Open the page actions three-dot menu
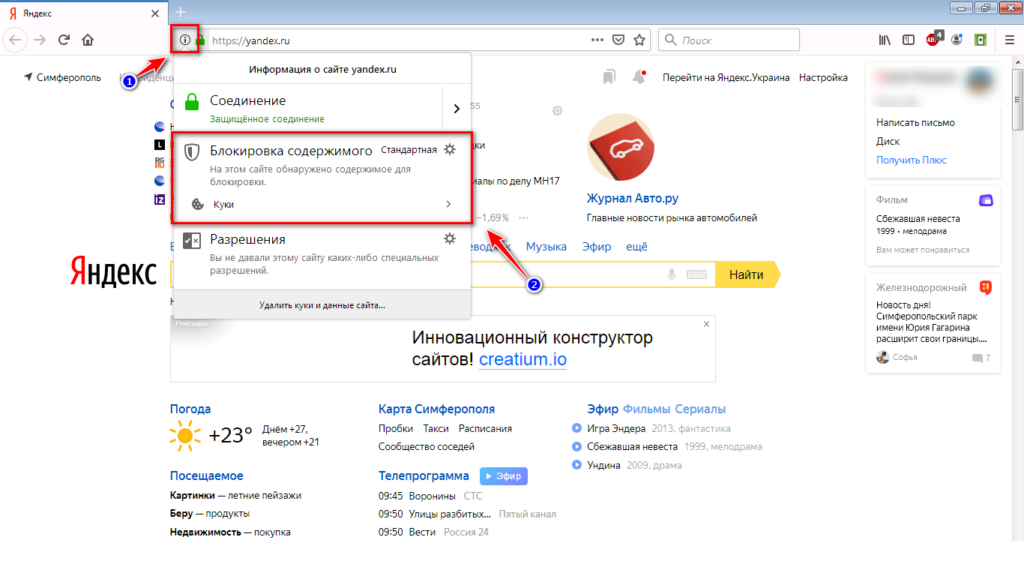This screenshot has height=576, width=1024. pos(597,40)
